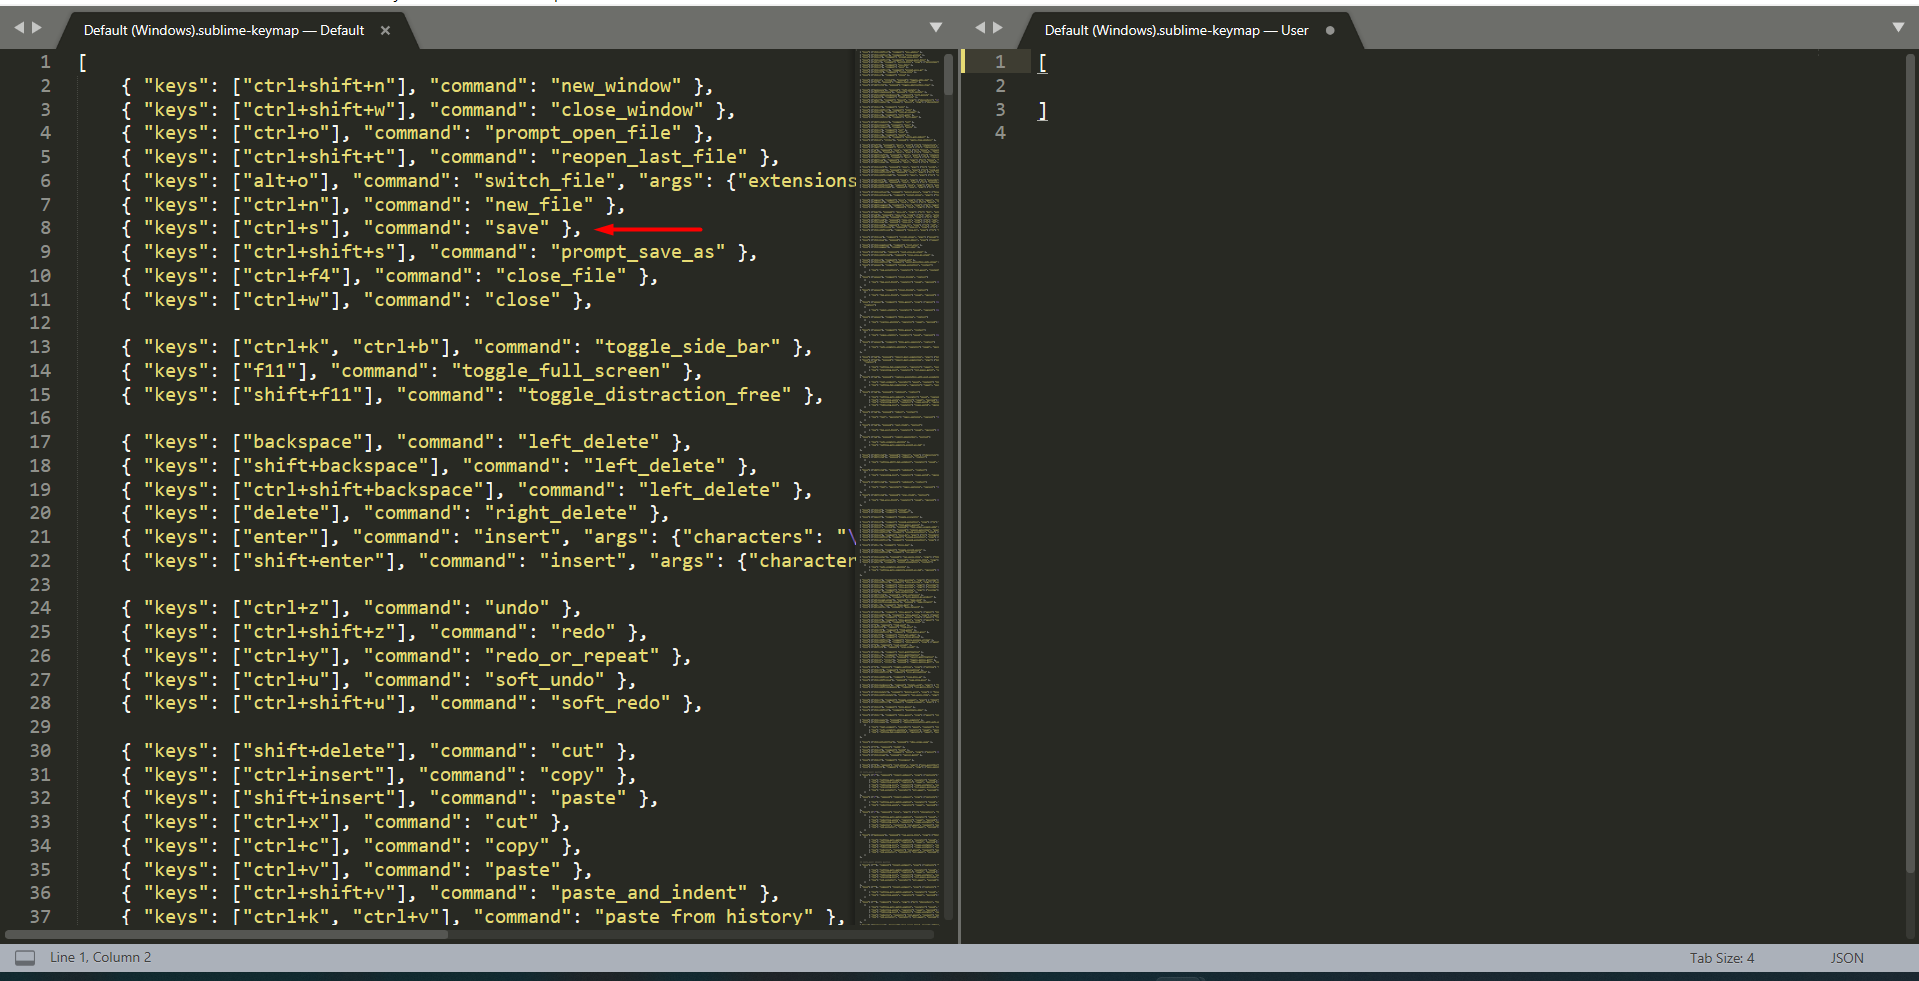This screenshot has height=981, width=1919.
Task: Click the minimap of the Default keymap
Action: [x=899, y=485]
